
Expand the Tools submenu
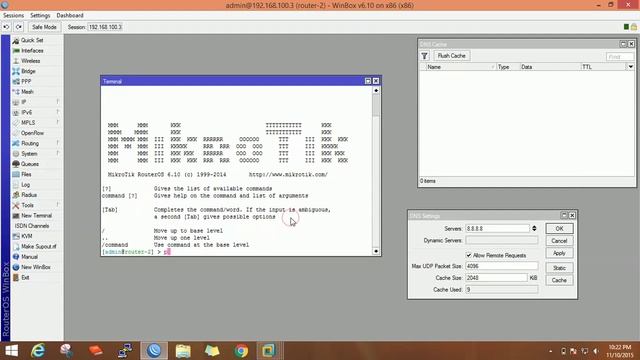36,205
